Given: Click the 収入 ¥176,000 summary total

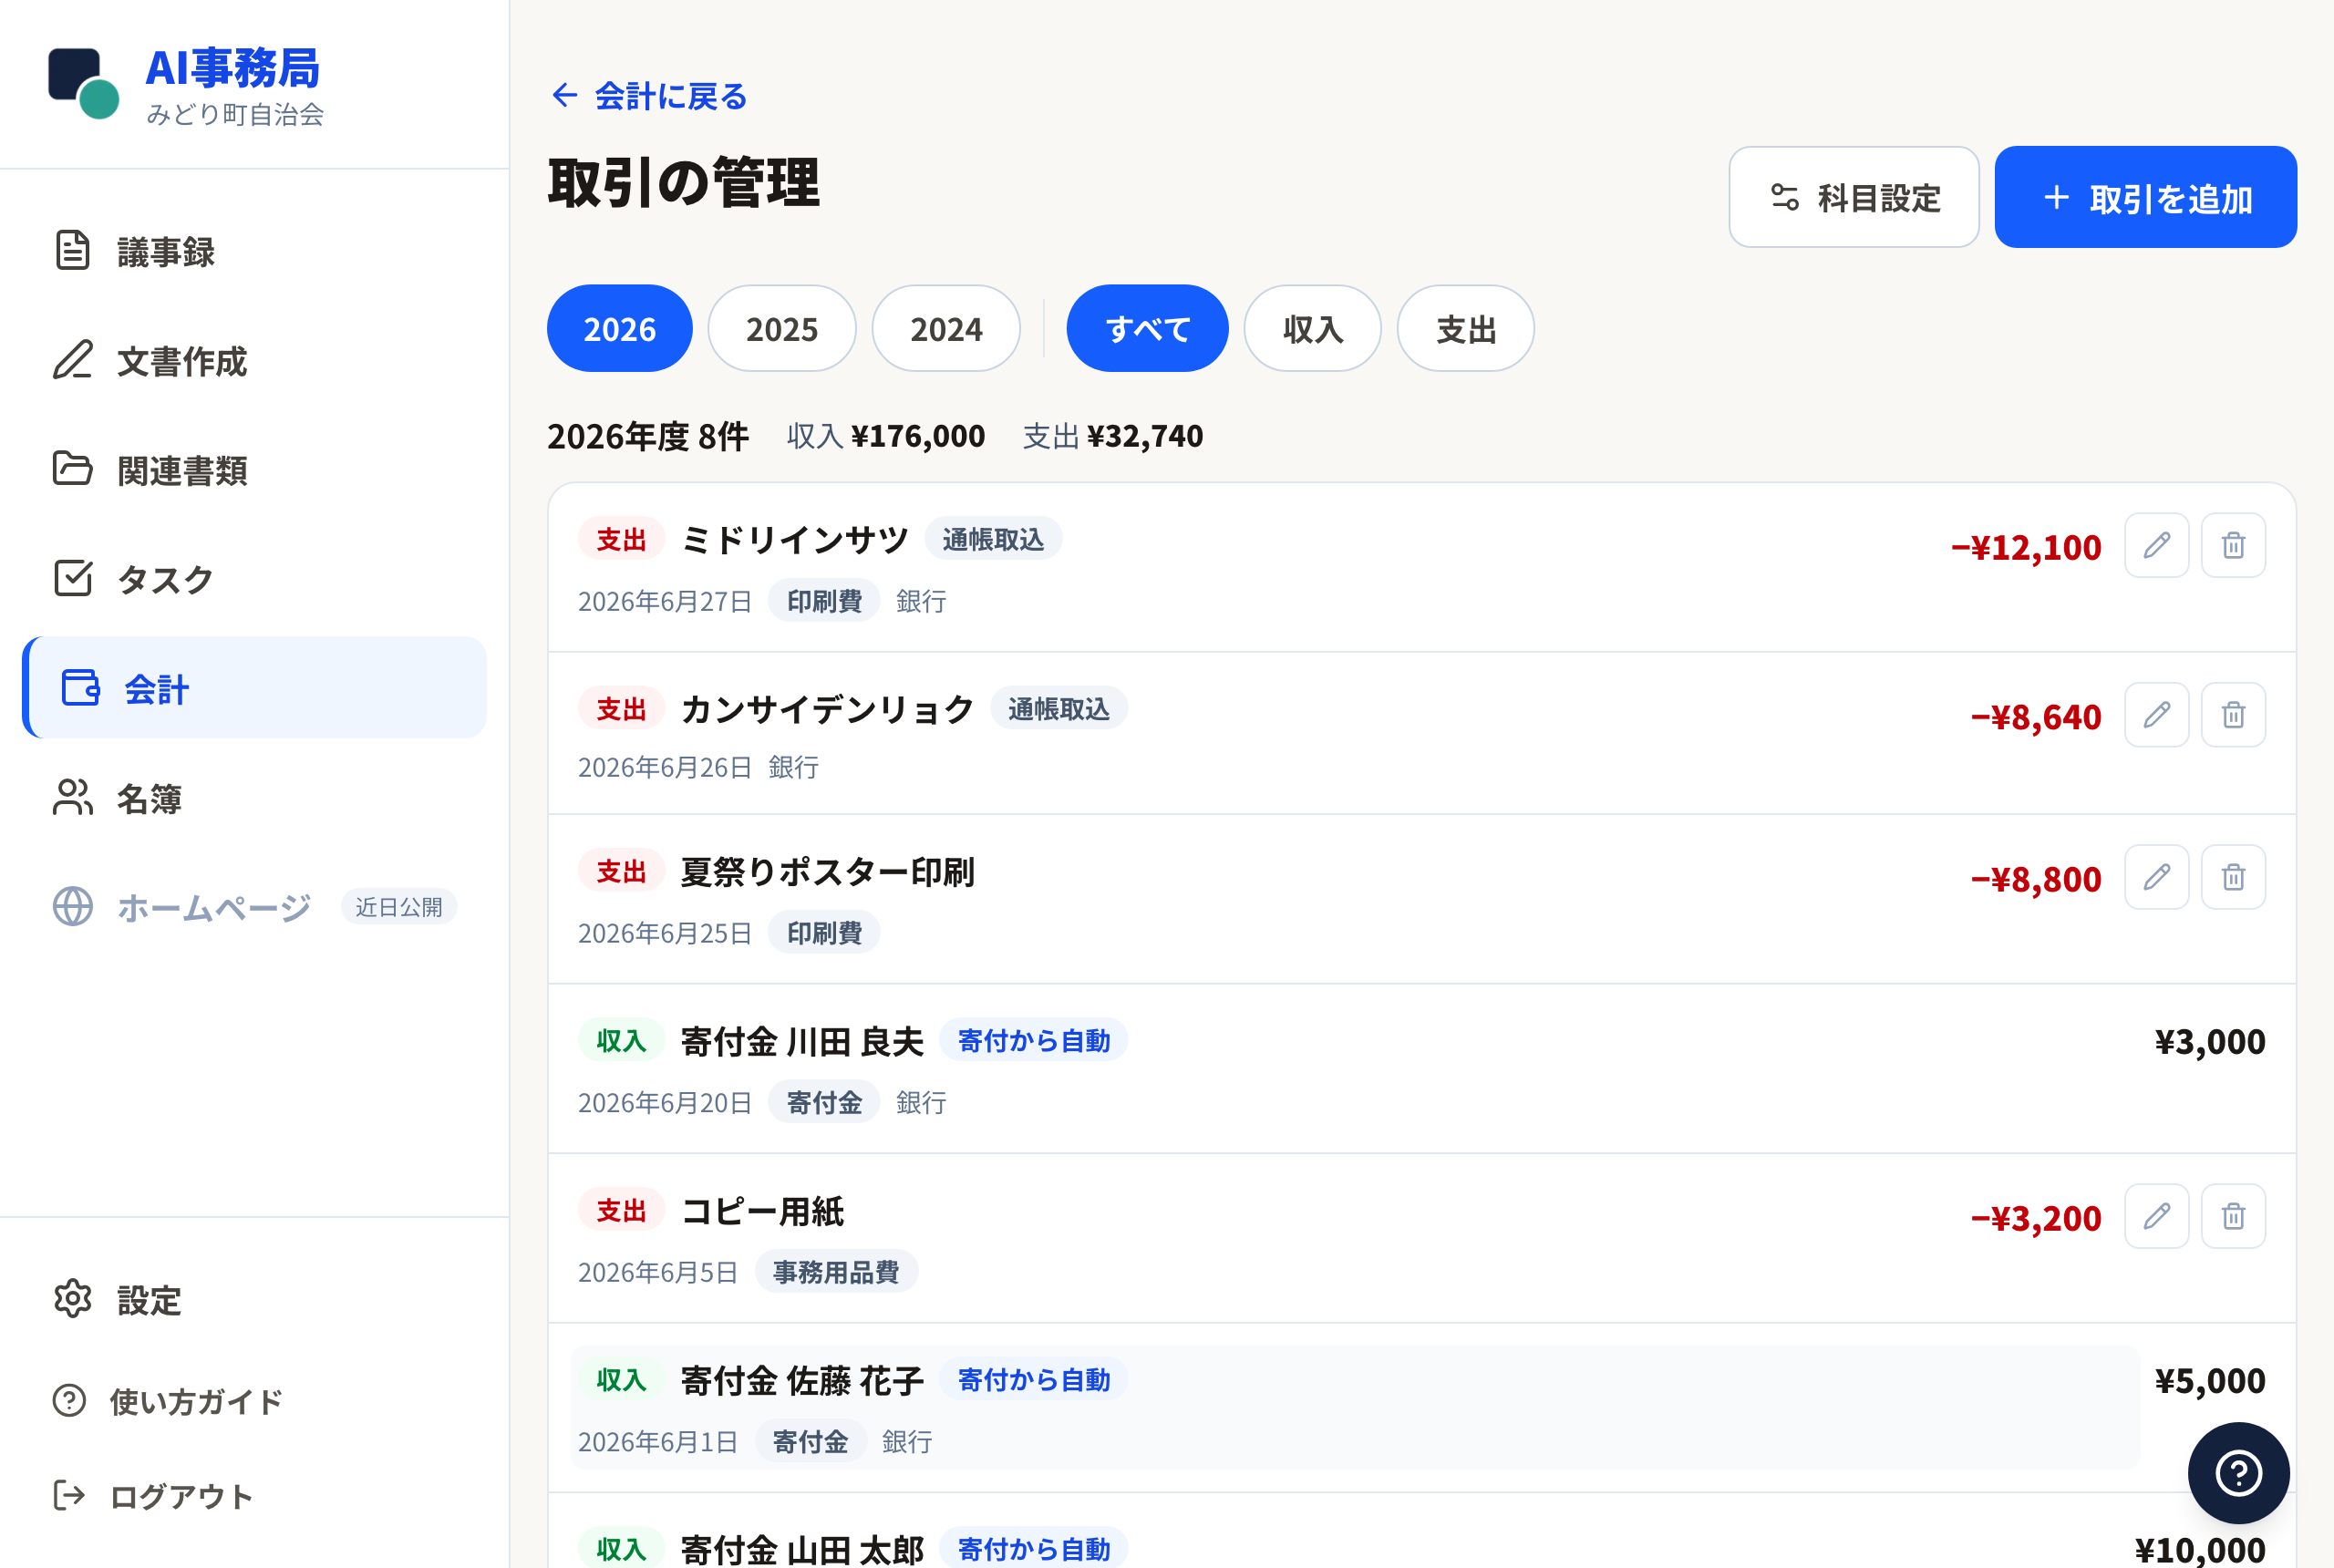Looking at the screenshot, I should click(x=886, y=435).
